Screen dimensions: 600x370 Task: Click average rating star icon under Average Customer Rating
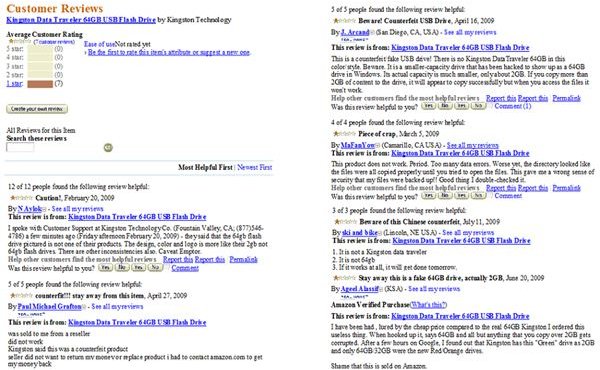[20, 41]
